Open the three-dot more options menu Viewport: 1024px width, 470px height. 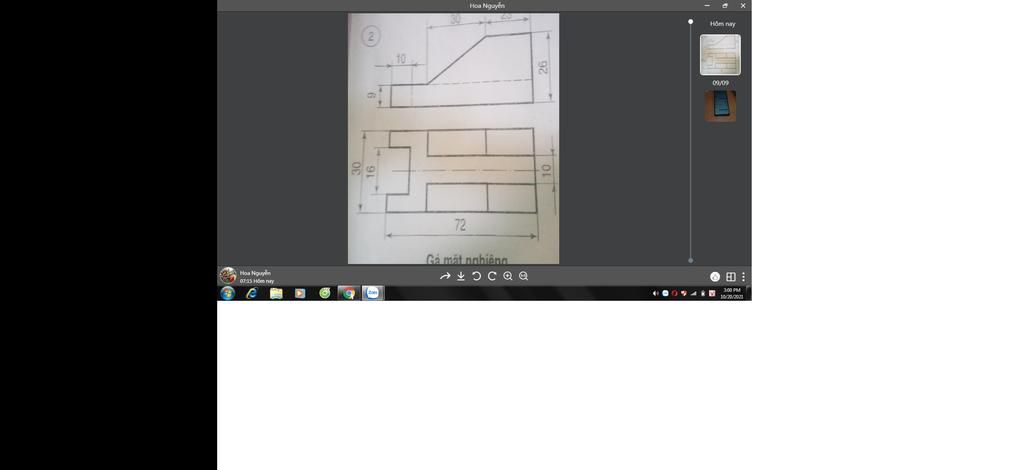coord(743,277)
